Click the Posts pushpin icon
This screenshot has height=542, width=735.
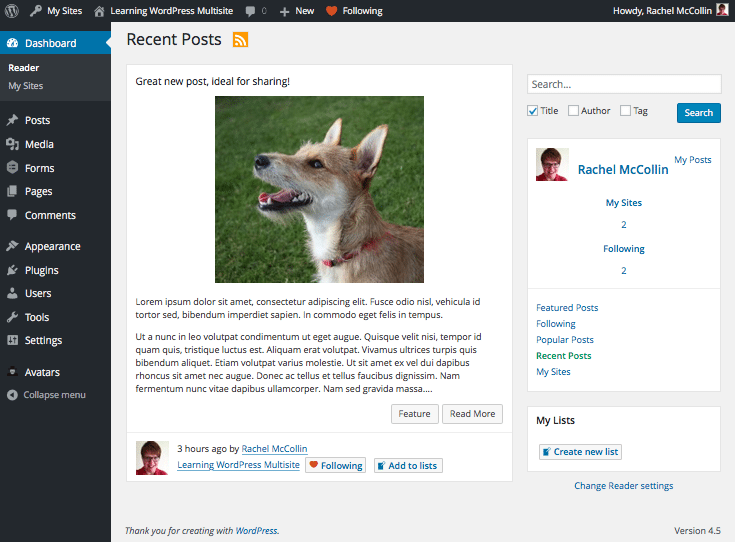click(13, 120)
